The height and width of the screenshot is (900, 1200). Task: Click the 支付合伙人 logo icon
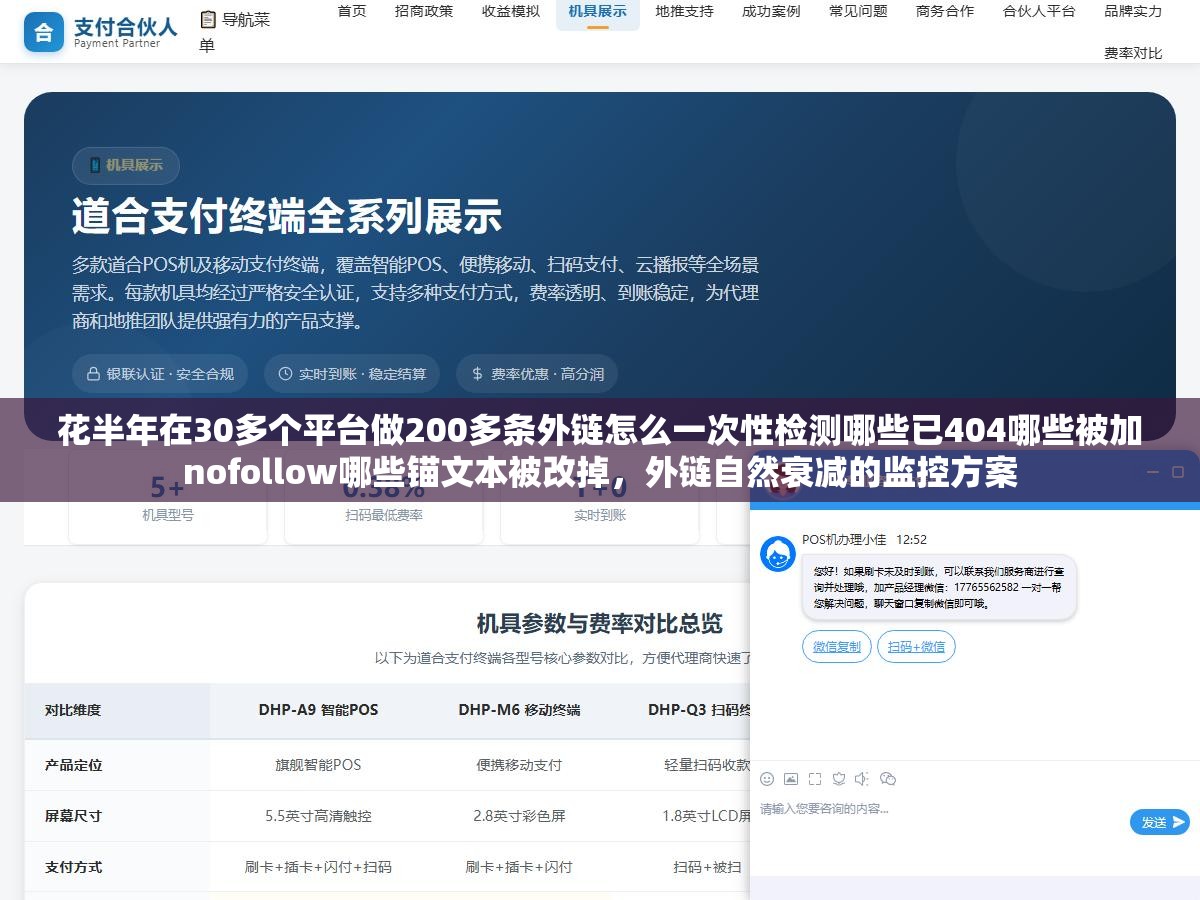[44, 32]
